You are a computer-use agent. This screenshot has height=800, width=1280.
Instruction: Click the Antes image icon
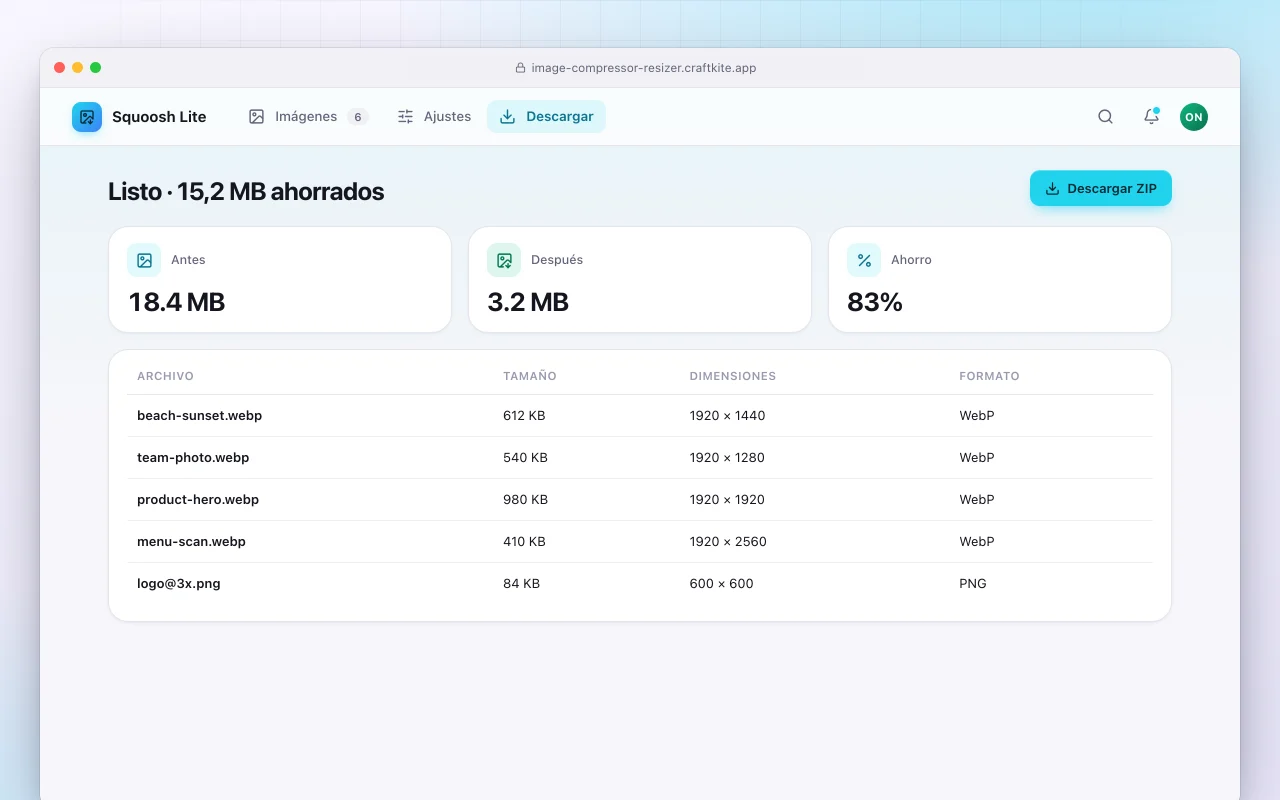click(144, 260)
